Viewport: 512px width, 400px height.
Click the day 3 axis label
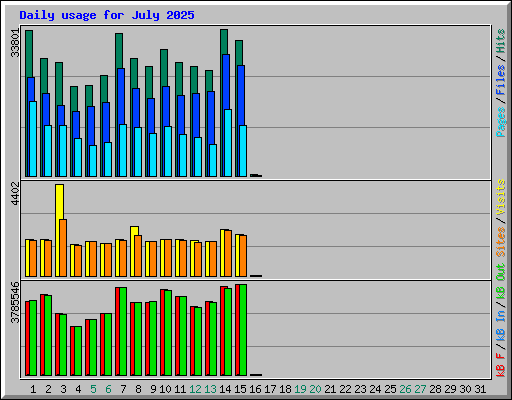63,389
